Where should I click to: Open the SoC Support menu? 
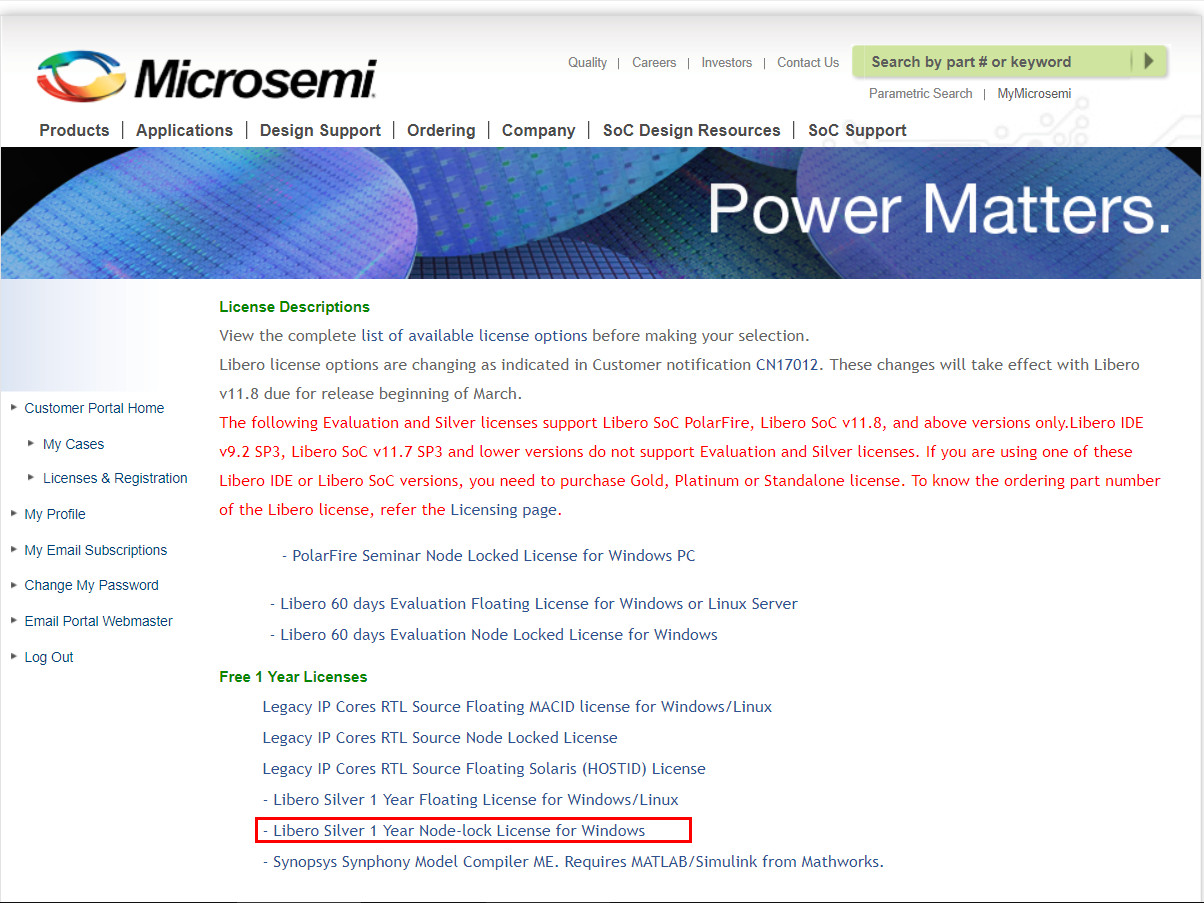tap(857, 130)
